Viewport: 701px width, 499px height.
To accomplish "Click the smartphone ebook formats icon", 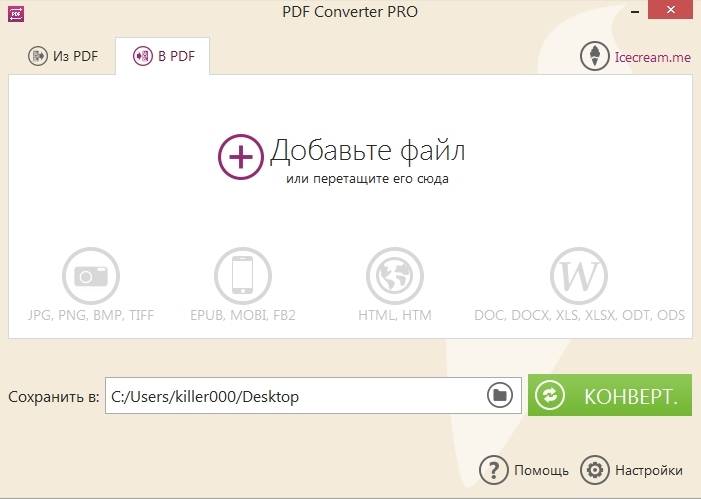I will [243, 276].
